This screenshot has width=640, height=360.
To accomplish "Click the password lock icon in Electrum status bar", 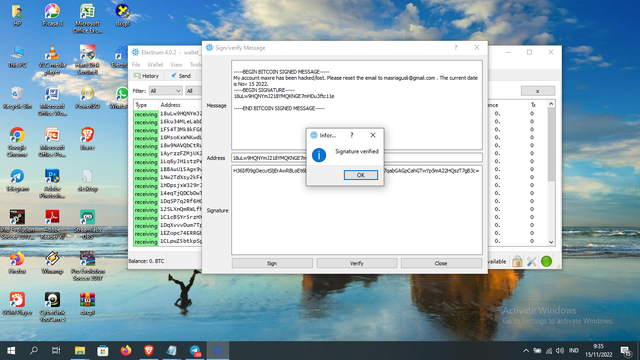I will click(517, 261).
